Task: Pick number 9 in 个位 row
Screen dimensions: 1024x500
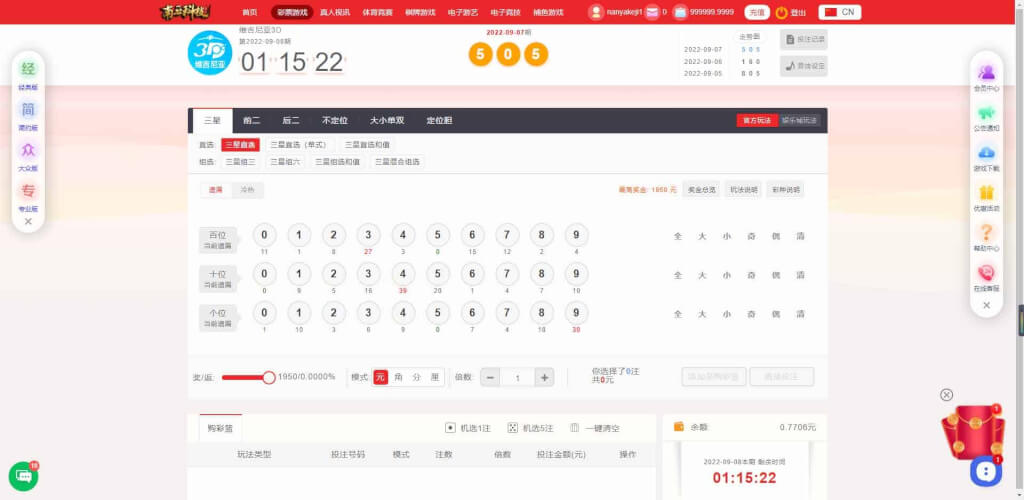Action: tap(576, 313)
